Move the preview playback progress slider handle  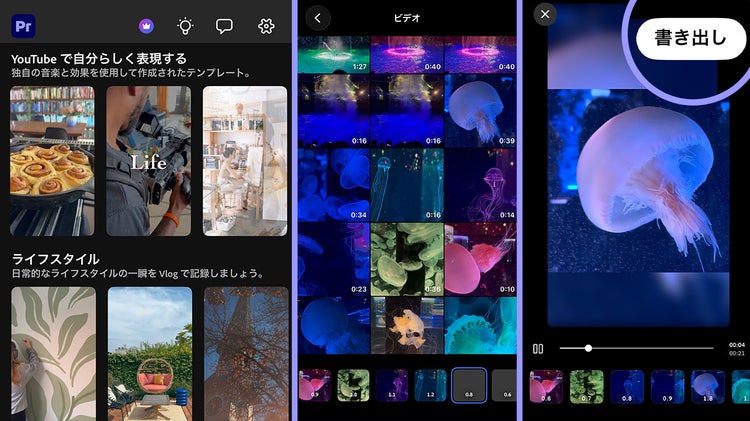[x=588, y=348]
